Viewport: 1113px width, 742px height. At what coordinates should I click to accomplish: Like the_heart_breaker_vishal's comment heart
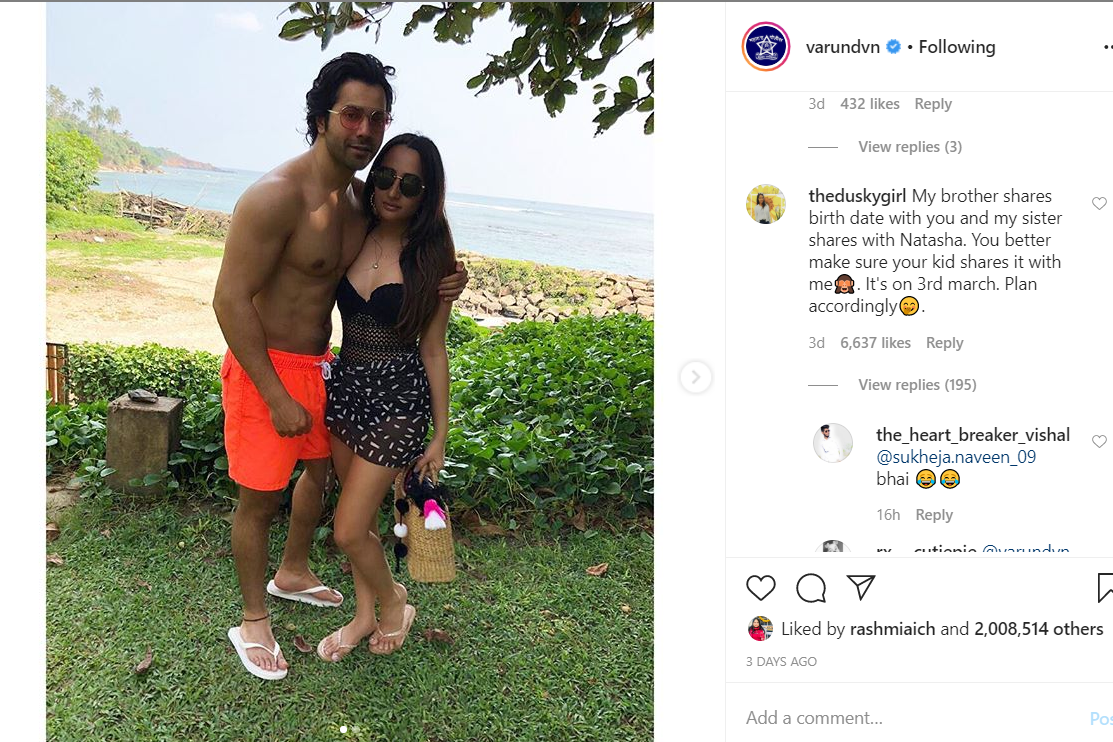click(1099, 442)
